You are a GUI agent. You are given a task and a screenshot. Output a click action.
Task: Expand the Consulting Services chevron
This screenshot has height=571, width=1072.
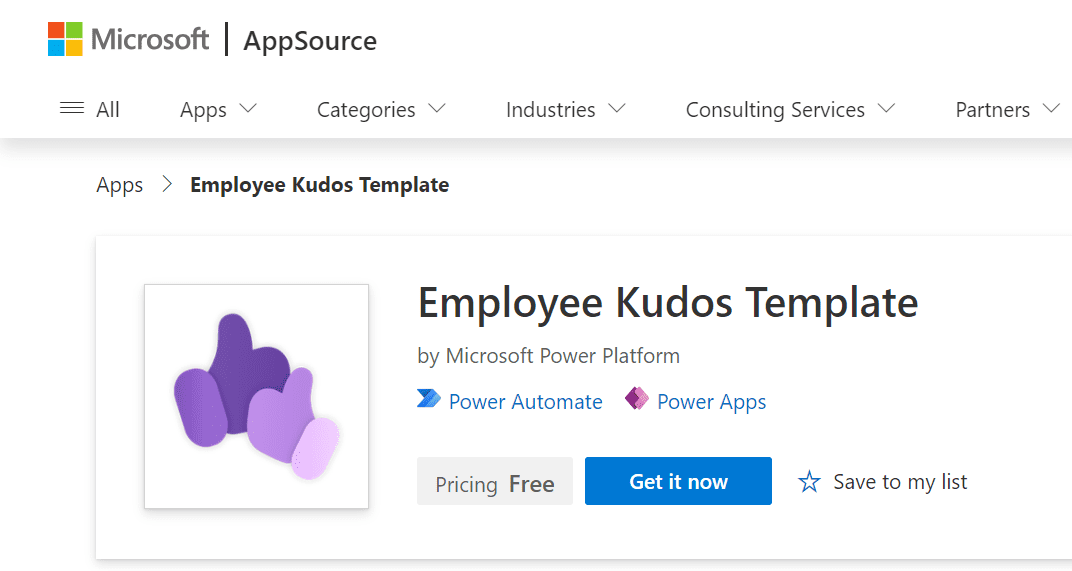886,108
